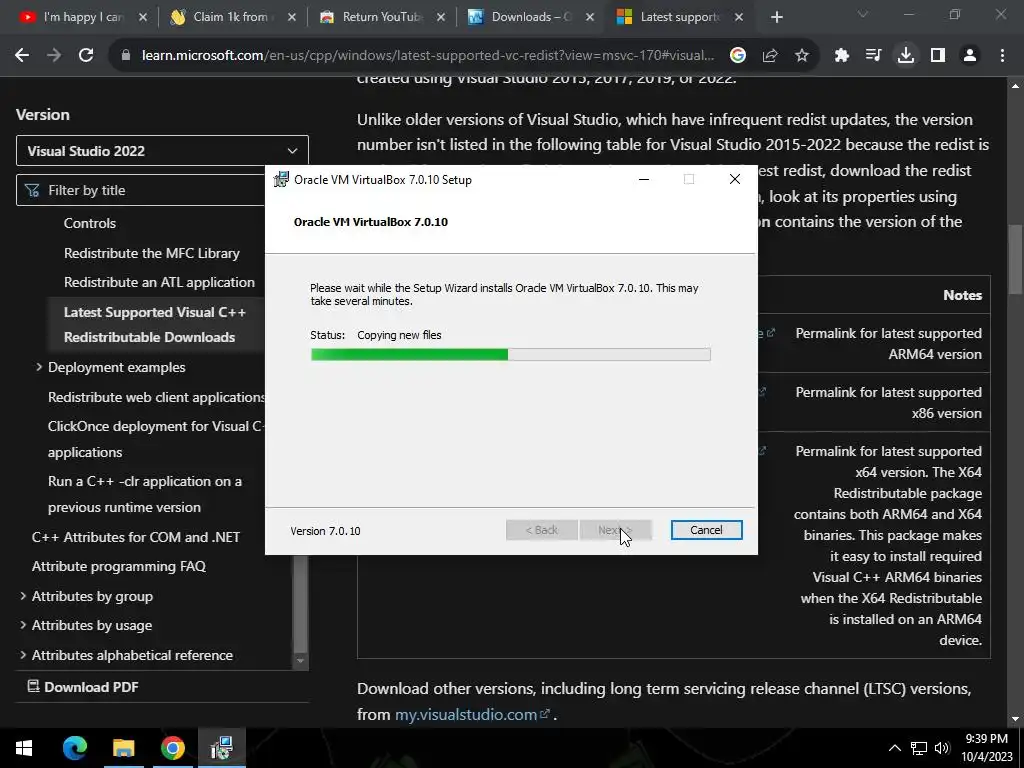Click Download PDF link
The image size is (1024, 768).
83,687
